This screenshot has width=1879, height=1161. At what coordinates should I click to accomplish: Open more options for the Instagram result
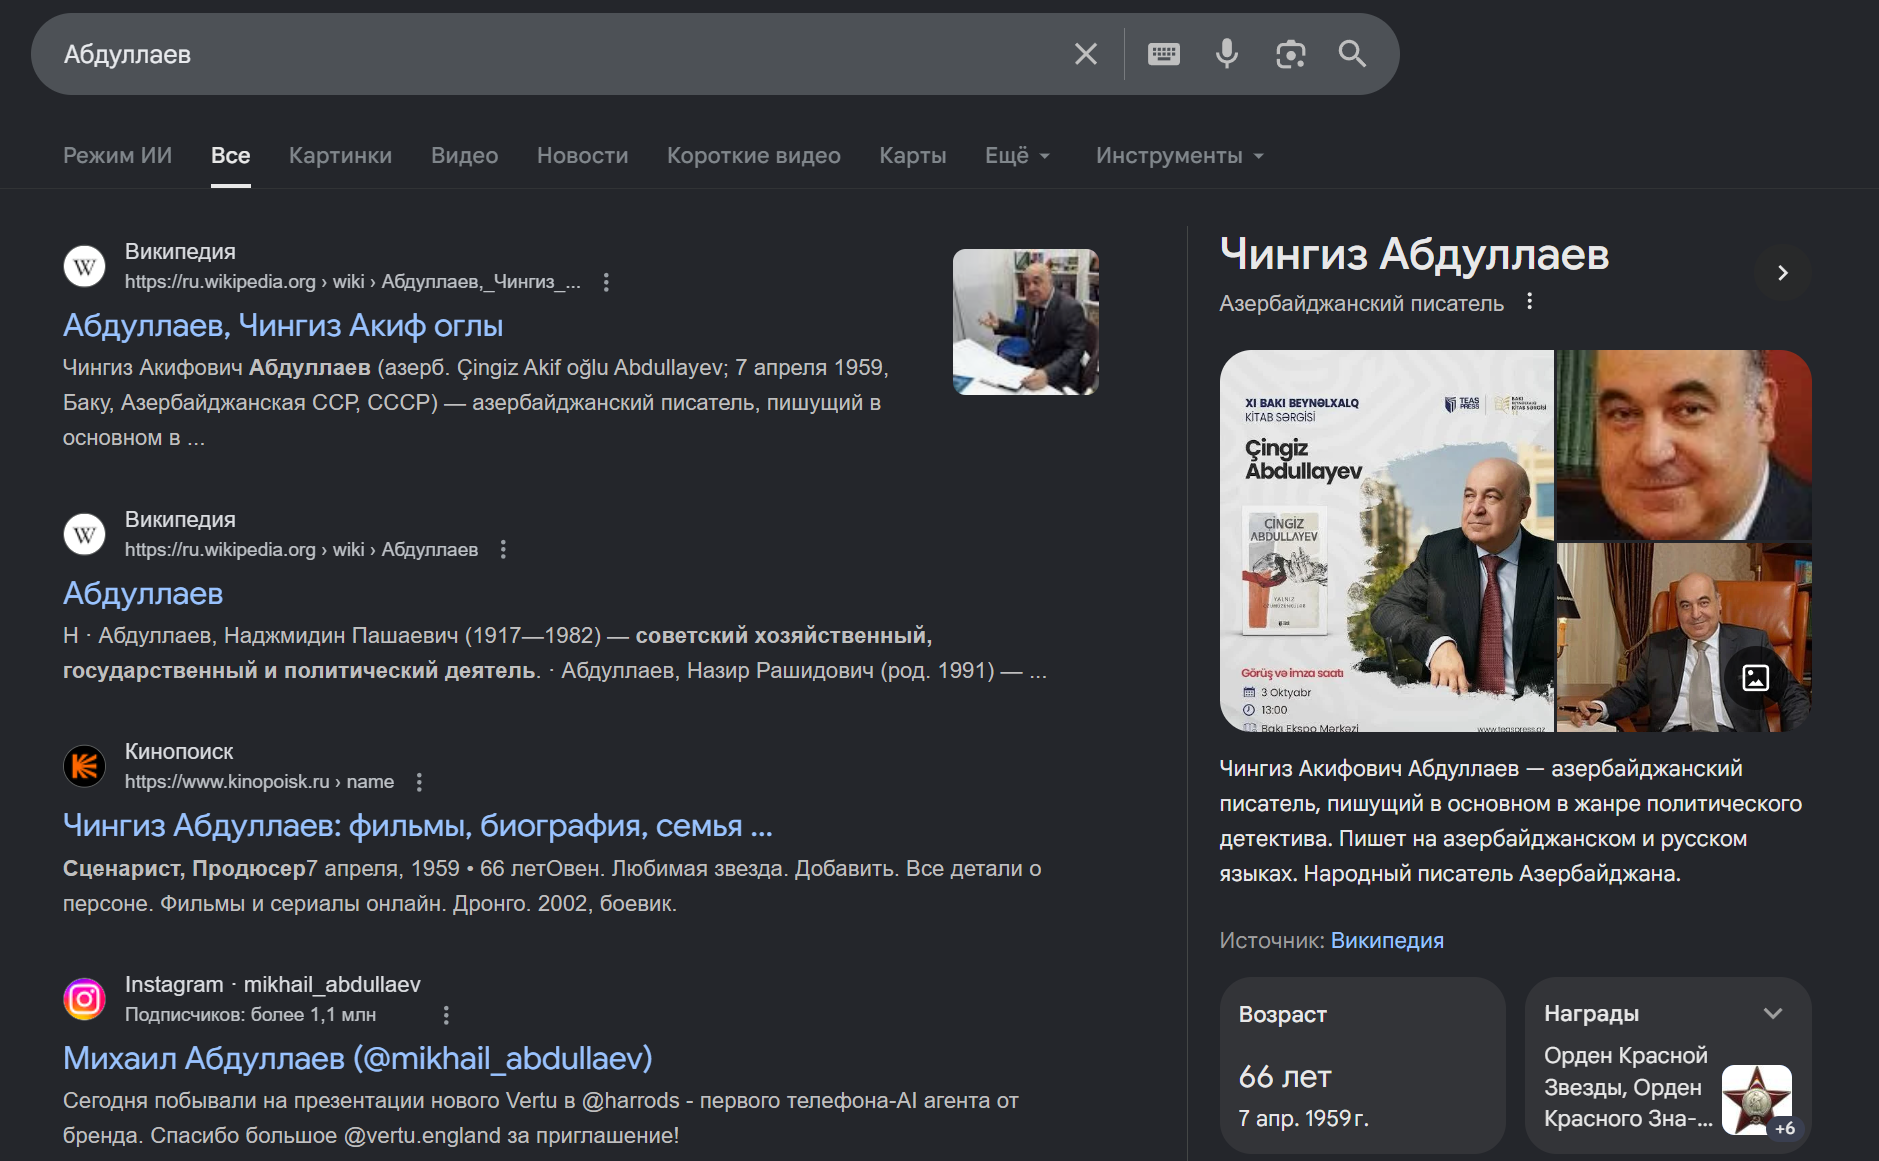[x=446, y=1015]
